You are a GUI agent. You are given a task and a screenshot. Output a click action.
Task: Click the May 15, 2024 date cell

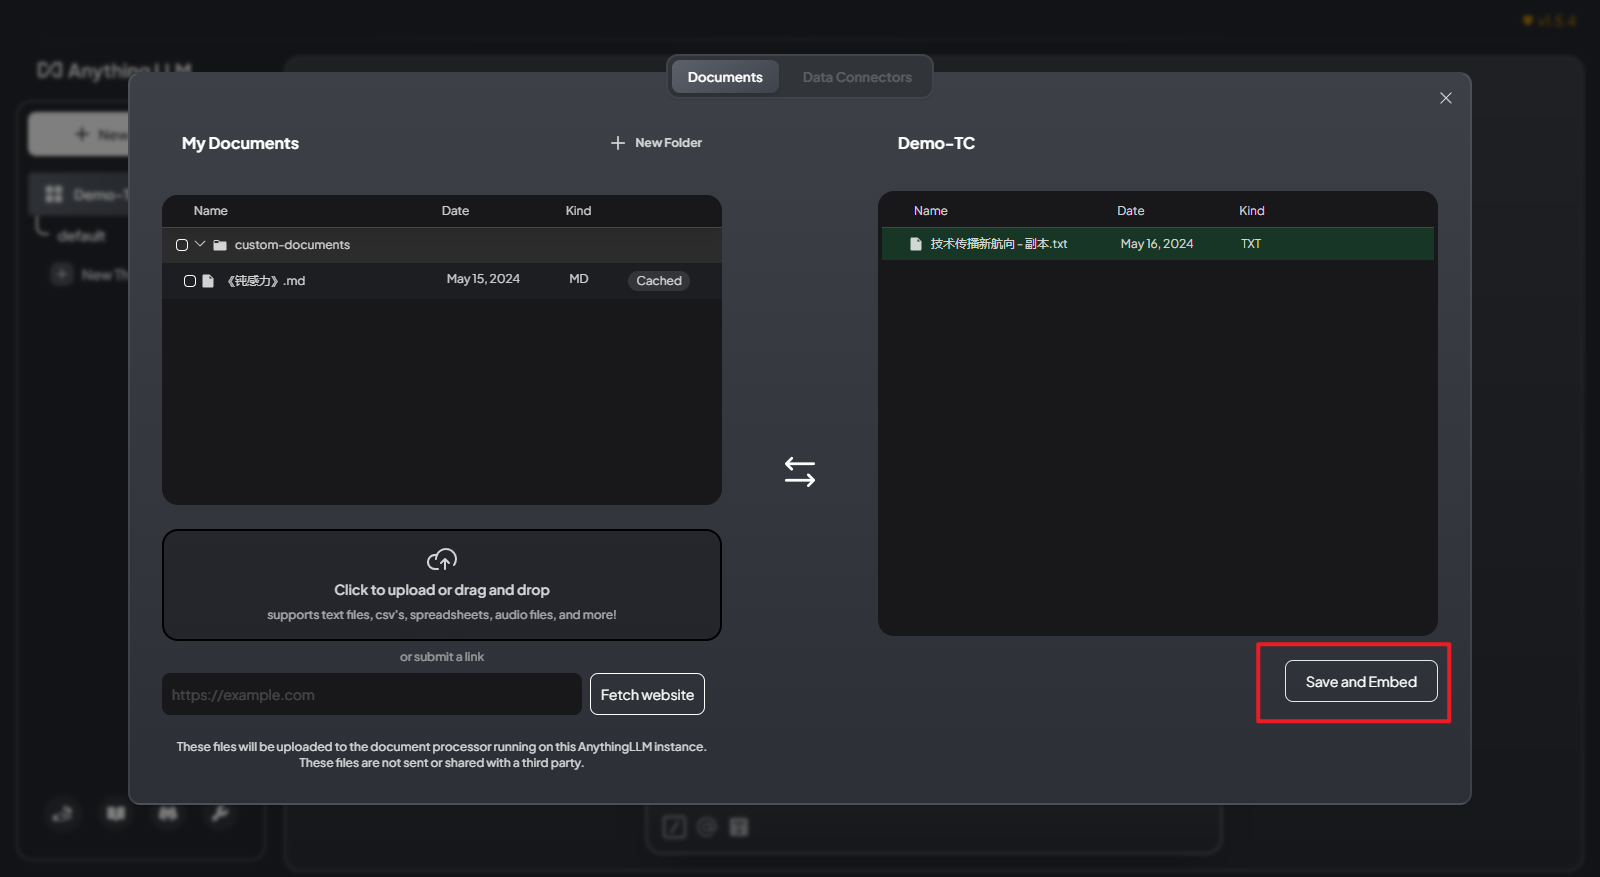point(483,279)
